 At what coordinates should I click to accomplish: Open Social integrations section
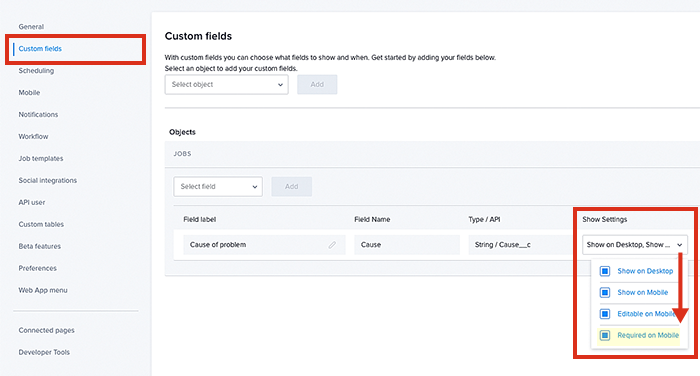point(48,180)
